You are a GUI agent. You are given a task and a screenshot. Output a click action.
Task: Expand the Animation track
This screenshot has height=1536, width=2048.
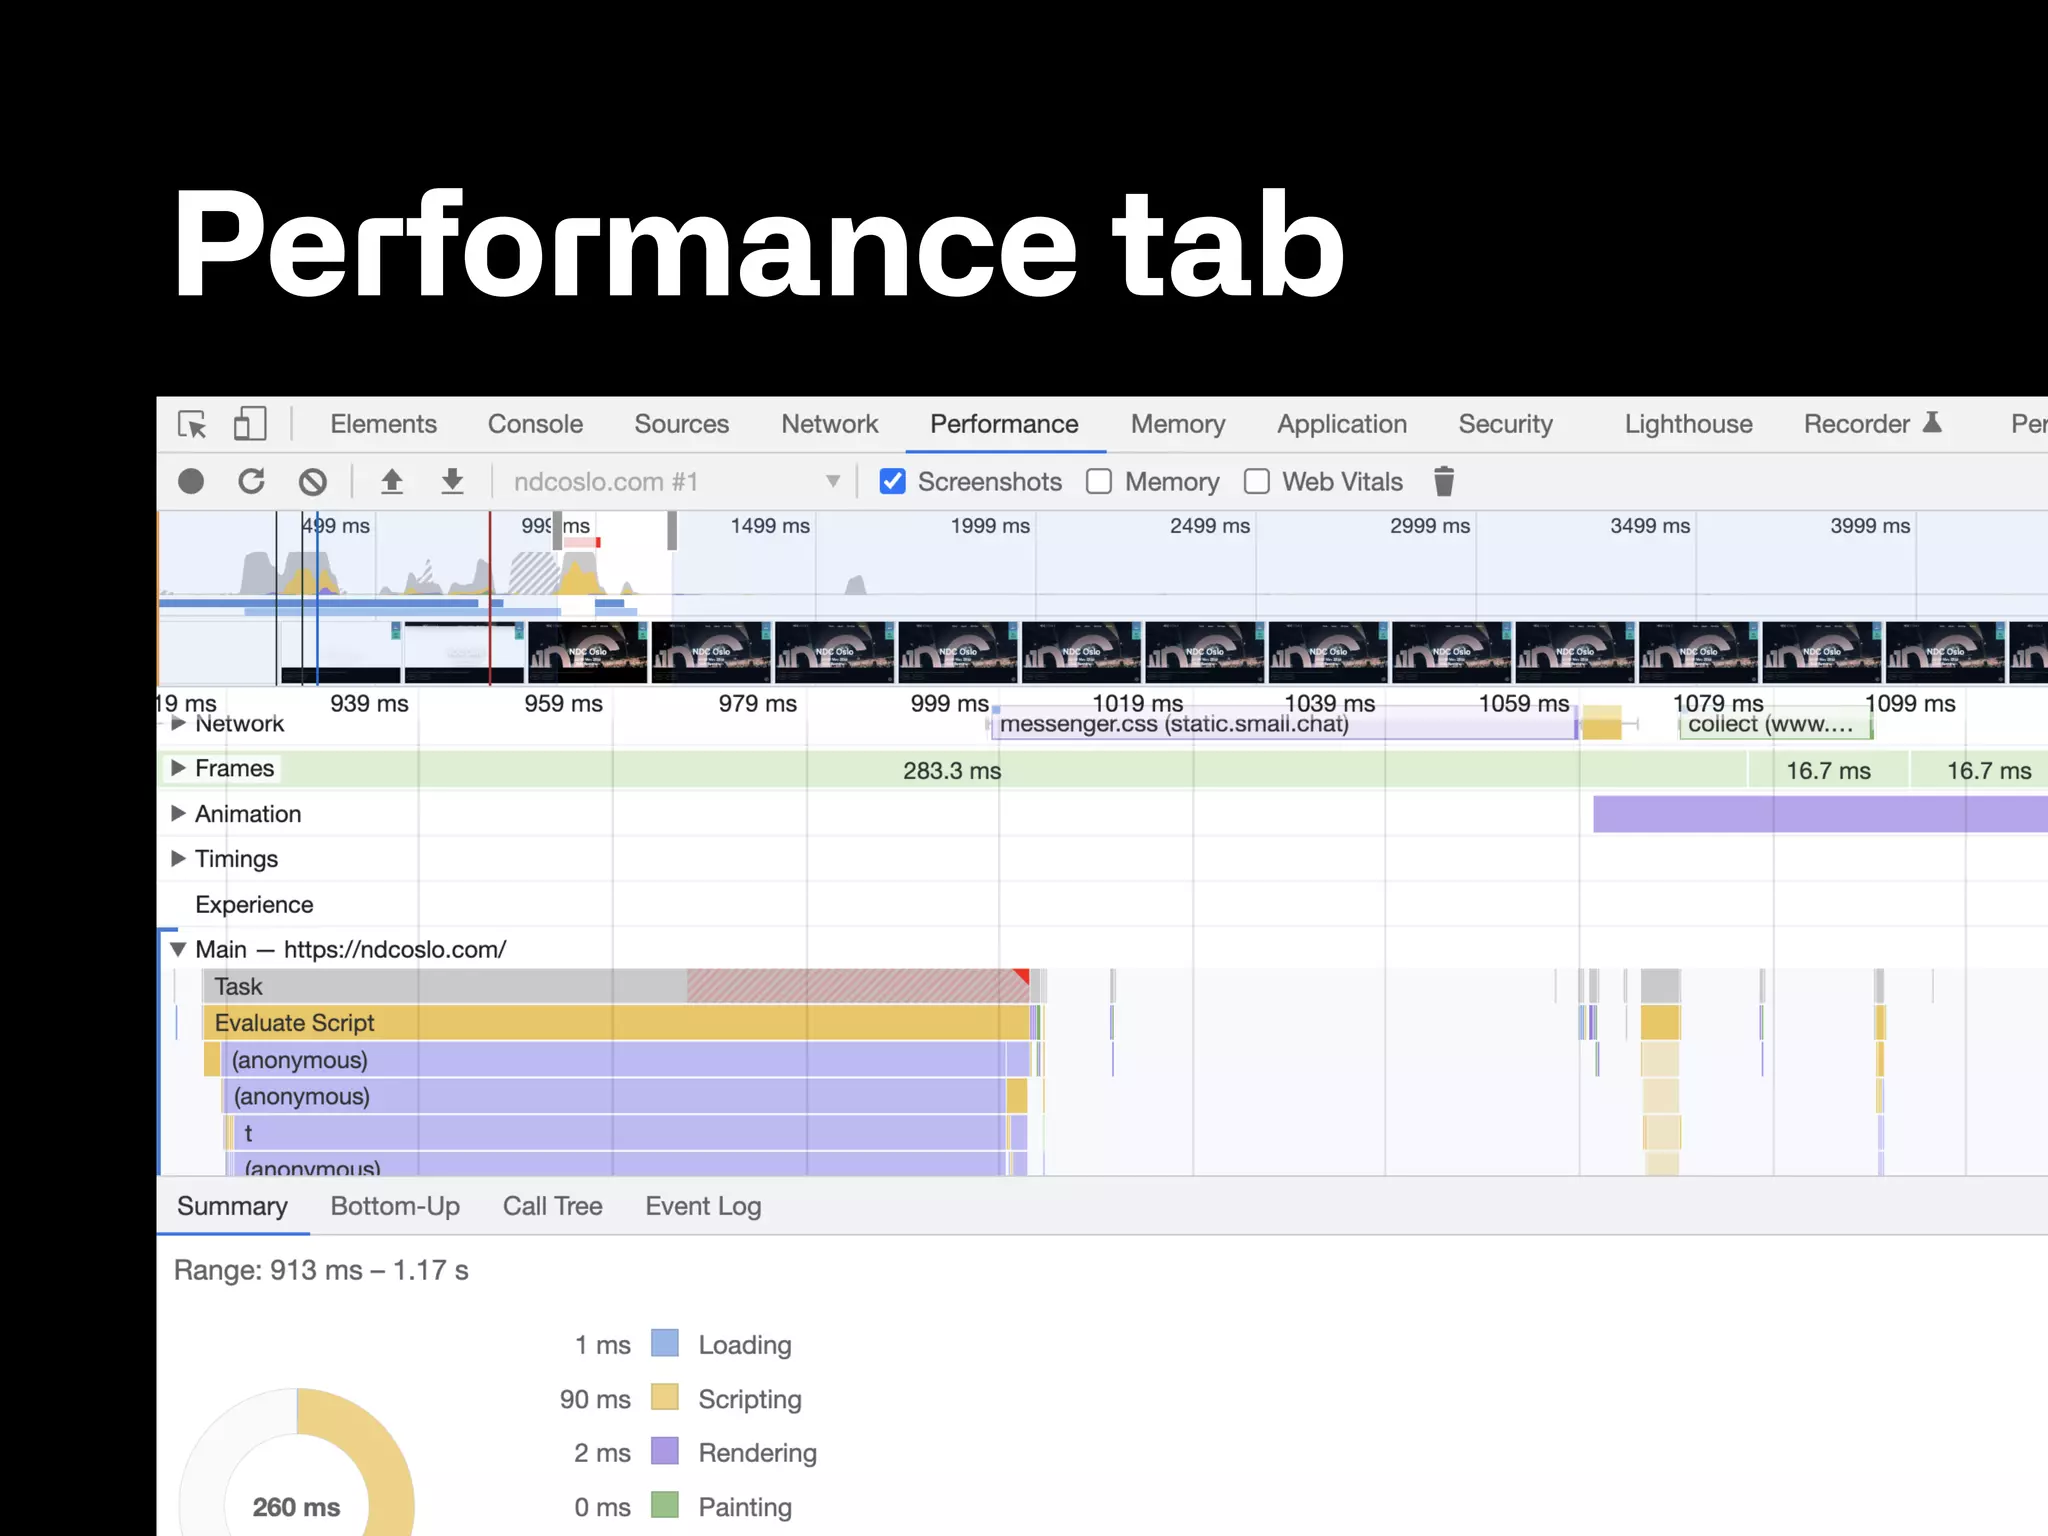[x=178, y=813]
